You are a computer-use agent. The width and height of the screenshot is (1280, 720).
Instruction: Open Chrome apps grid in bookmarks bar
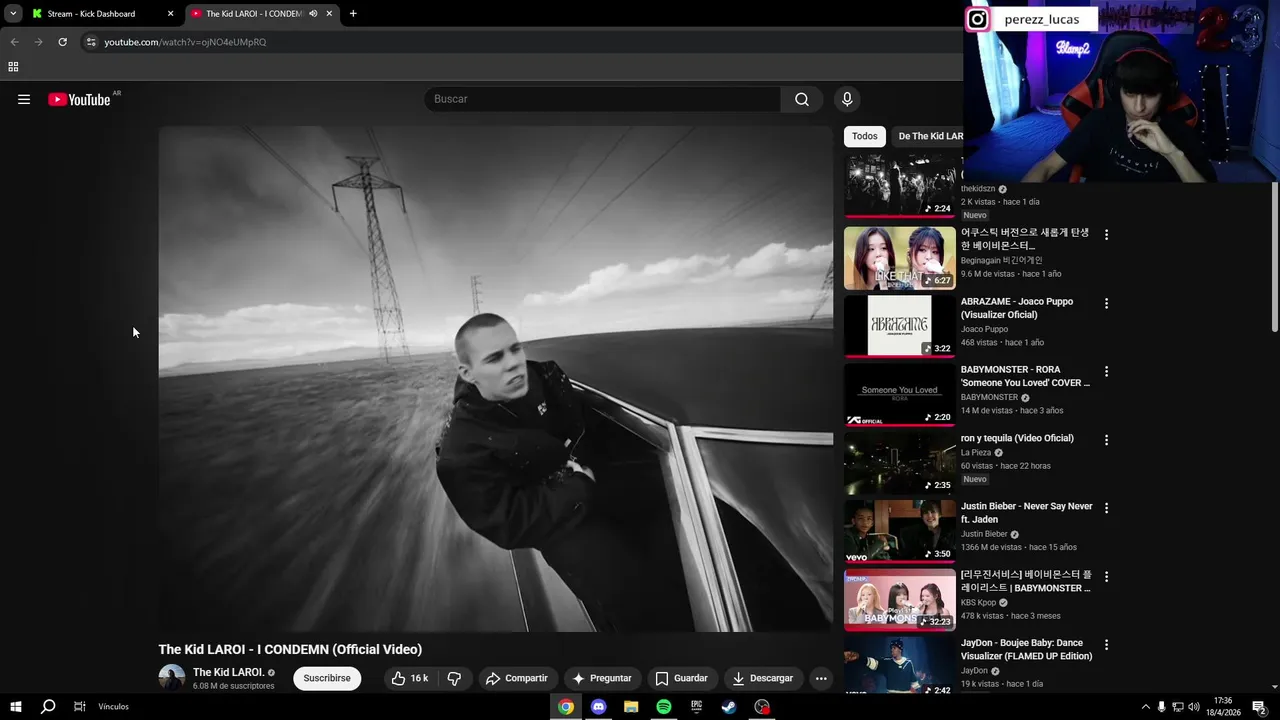coord(13,67)
